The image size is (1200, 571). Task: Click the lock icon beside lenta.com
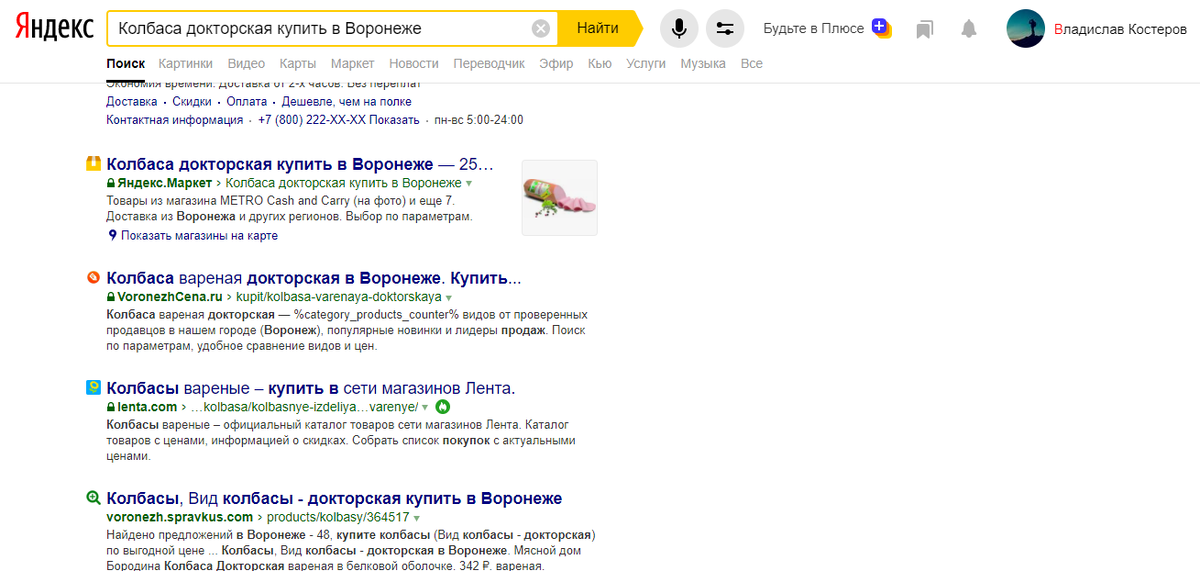click(111, 407)
